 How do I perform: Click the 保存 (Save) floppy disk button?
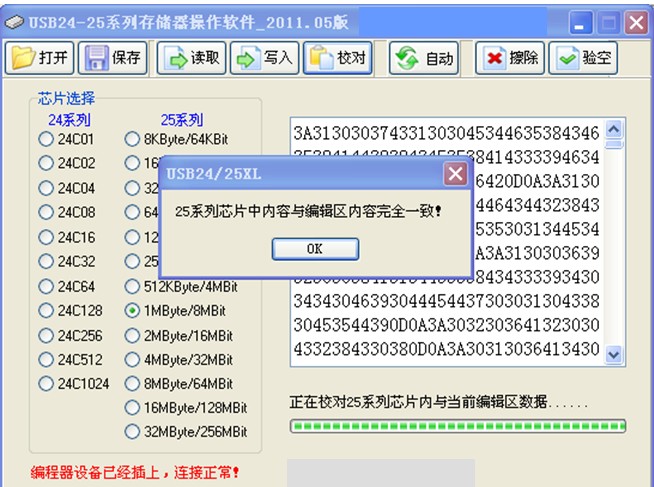click(113, 58)
